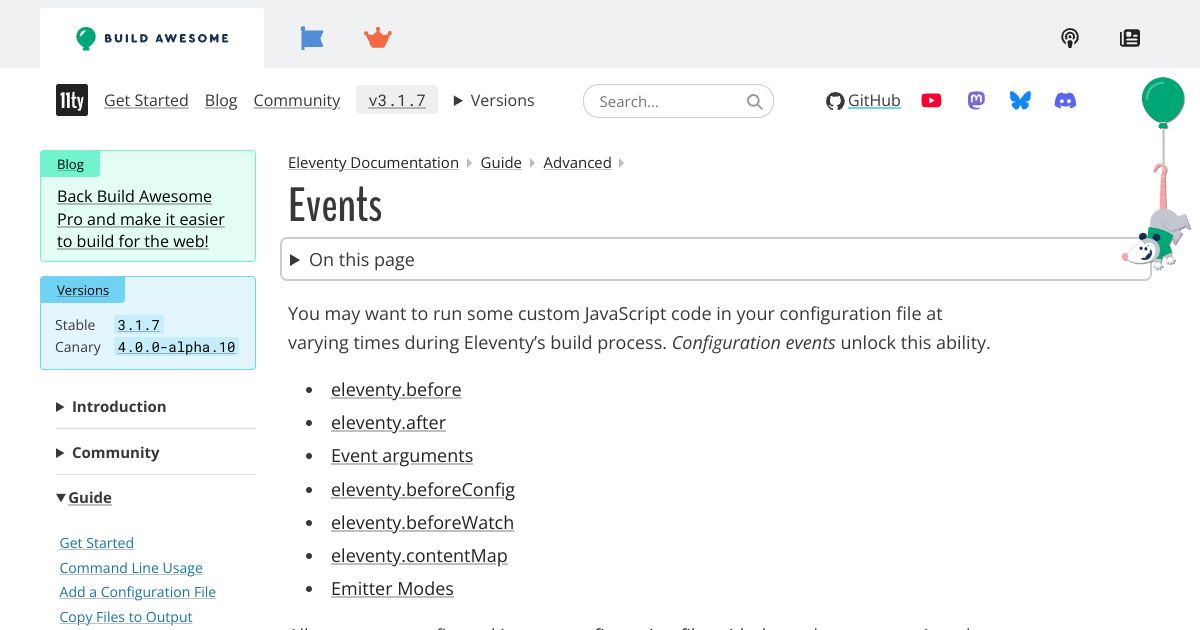
Task: Click the magnifying glass search icon
Action: (755, 101)
